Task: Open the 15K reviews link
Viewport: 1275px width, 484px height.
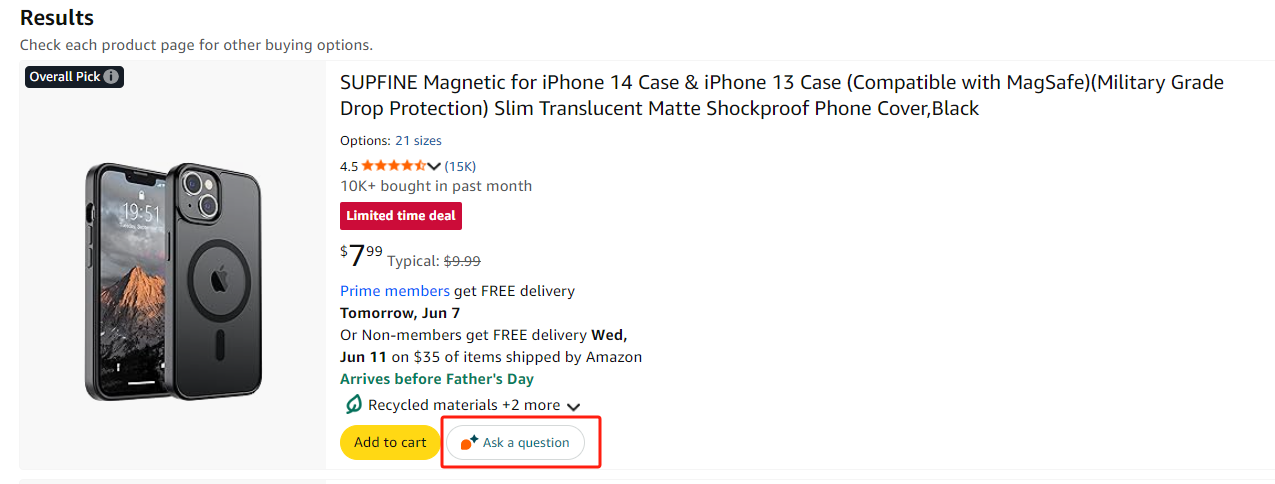Action: point(460,166)
